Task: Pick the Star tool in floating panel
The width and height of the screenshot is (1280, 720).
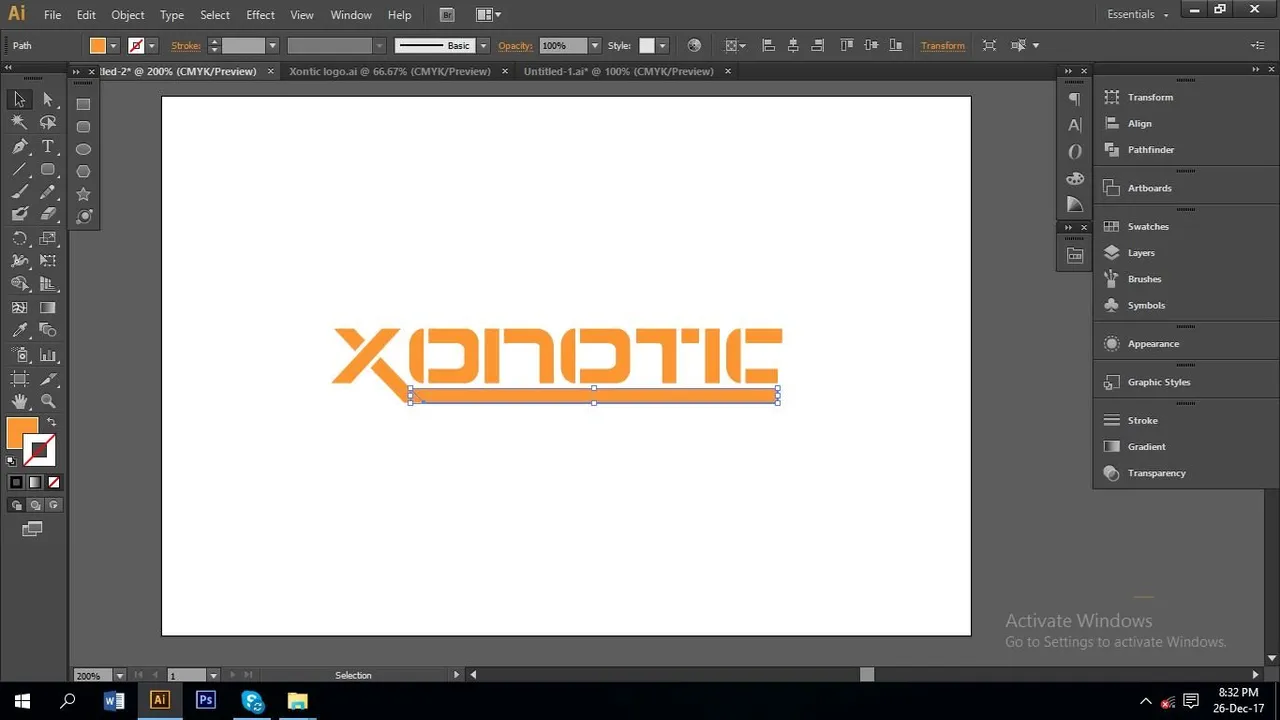Action: click(x=83, y=194)
